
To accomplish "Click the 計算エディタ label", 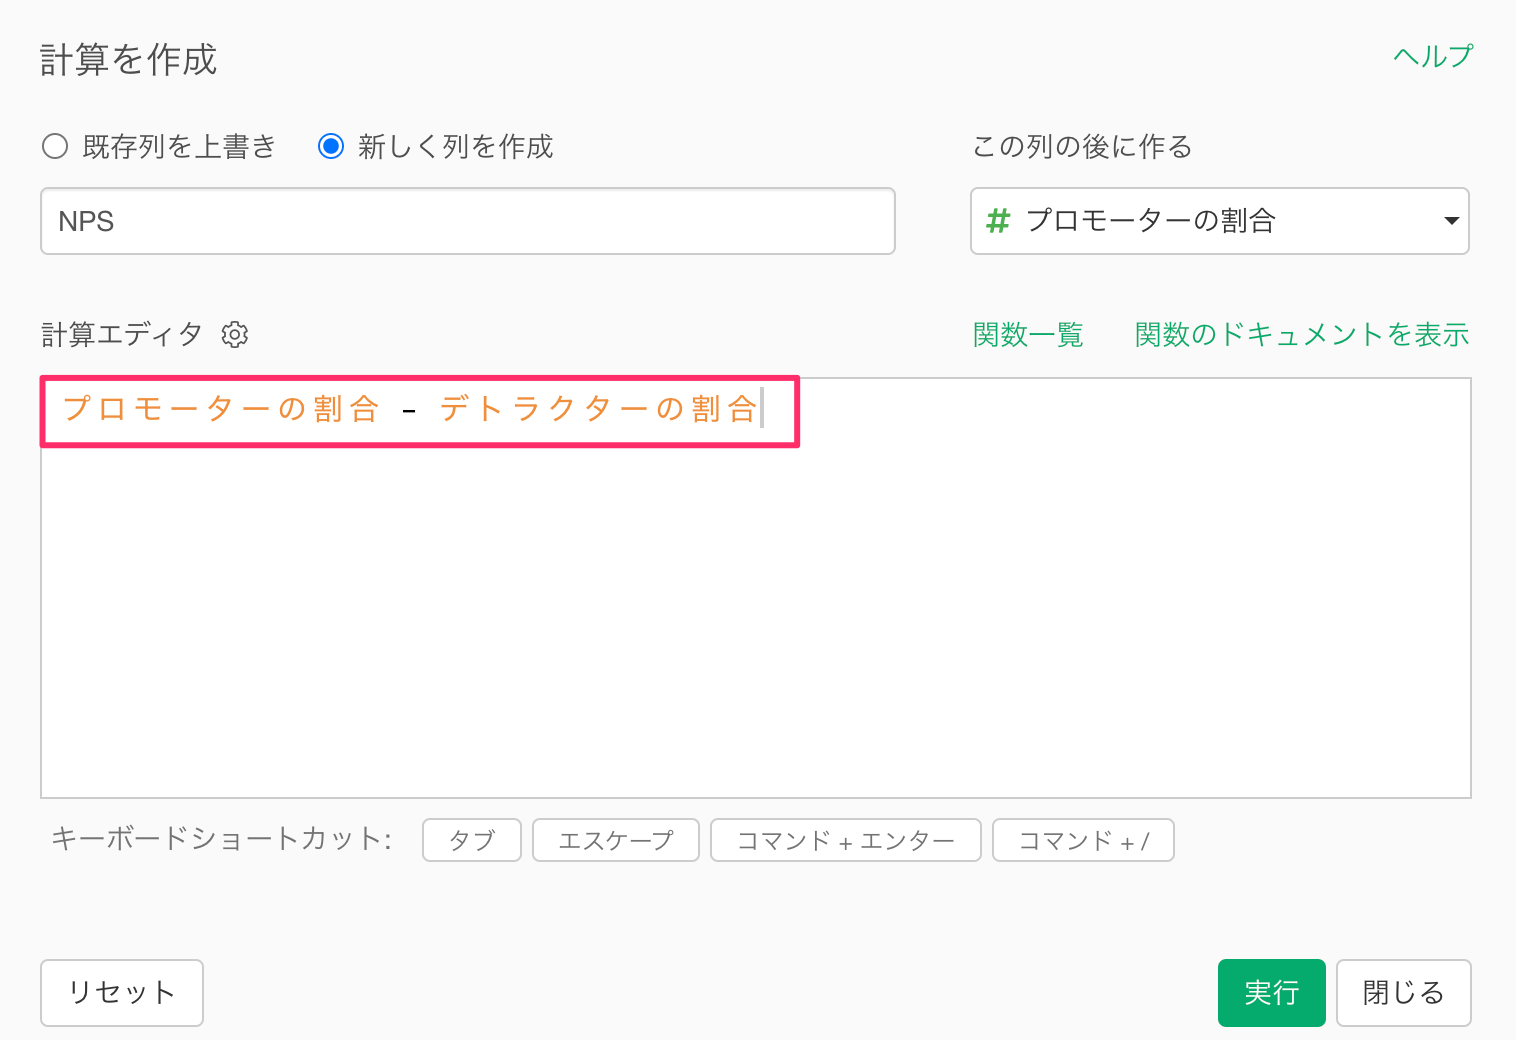I will 122,334.
